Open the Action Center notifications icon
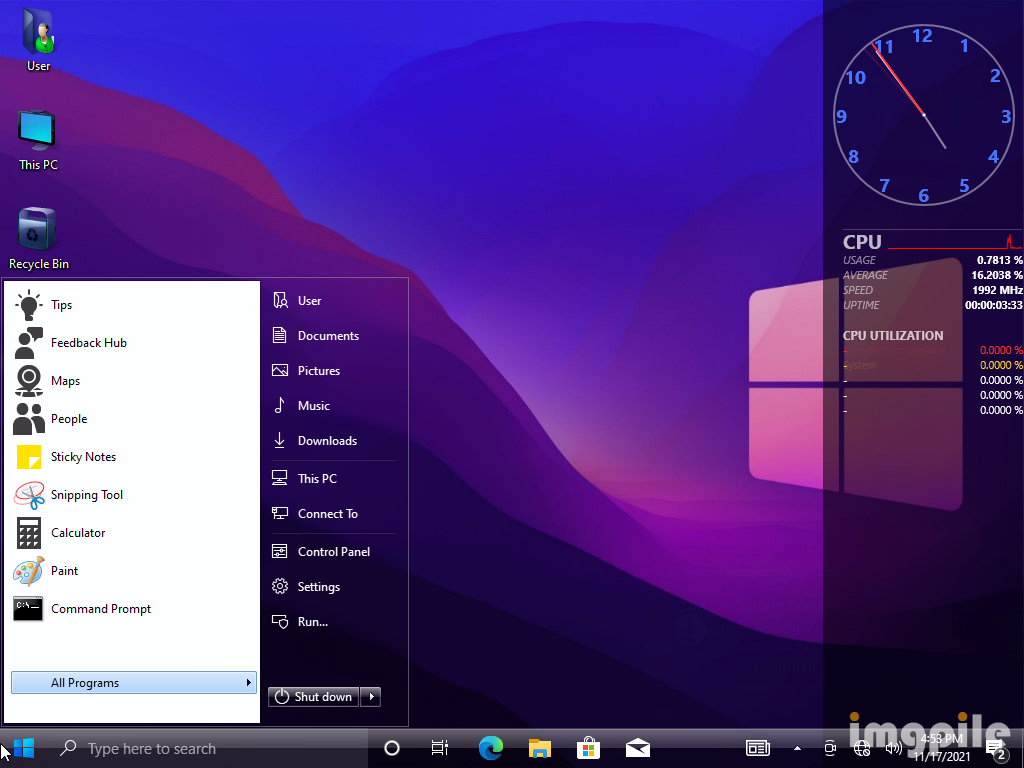Viewport: 1024px width, 768px height. coord(995,748)
